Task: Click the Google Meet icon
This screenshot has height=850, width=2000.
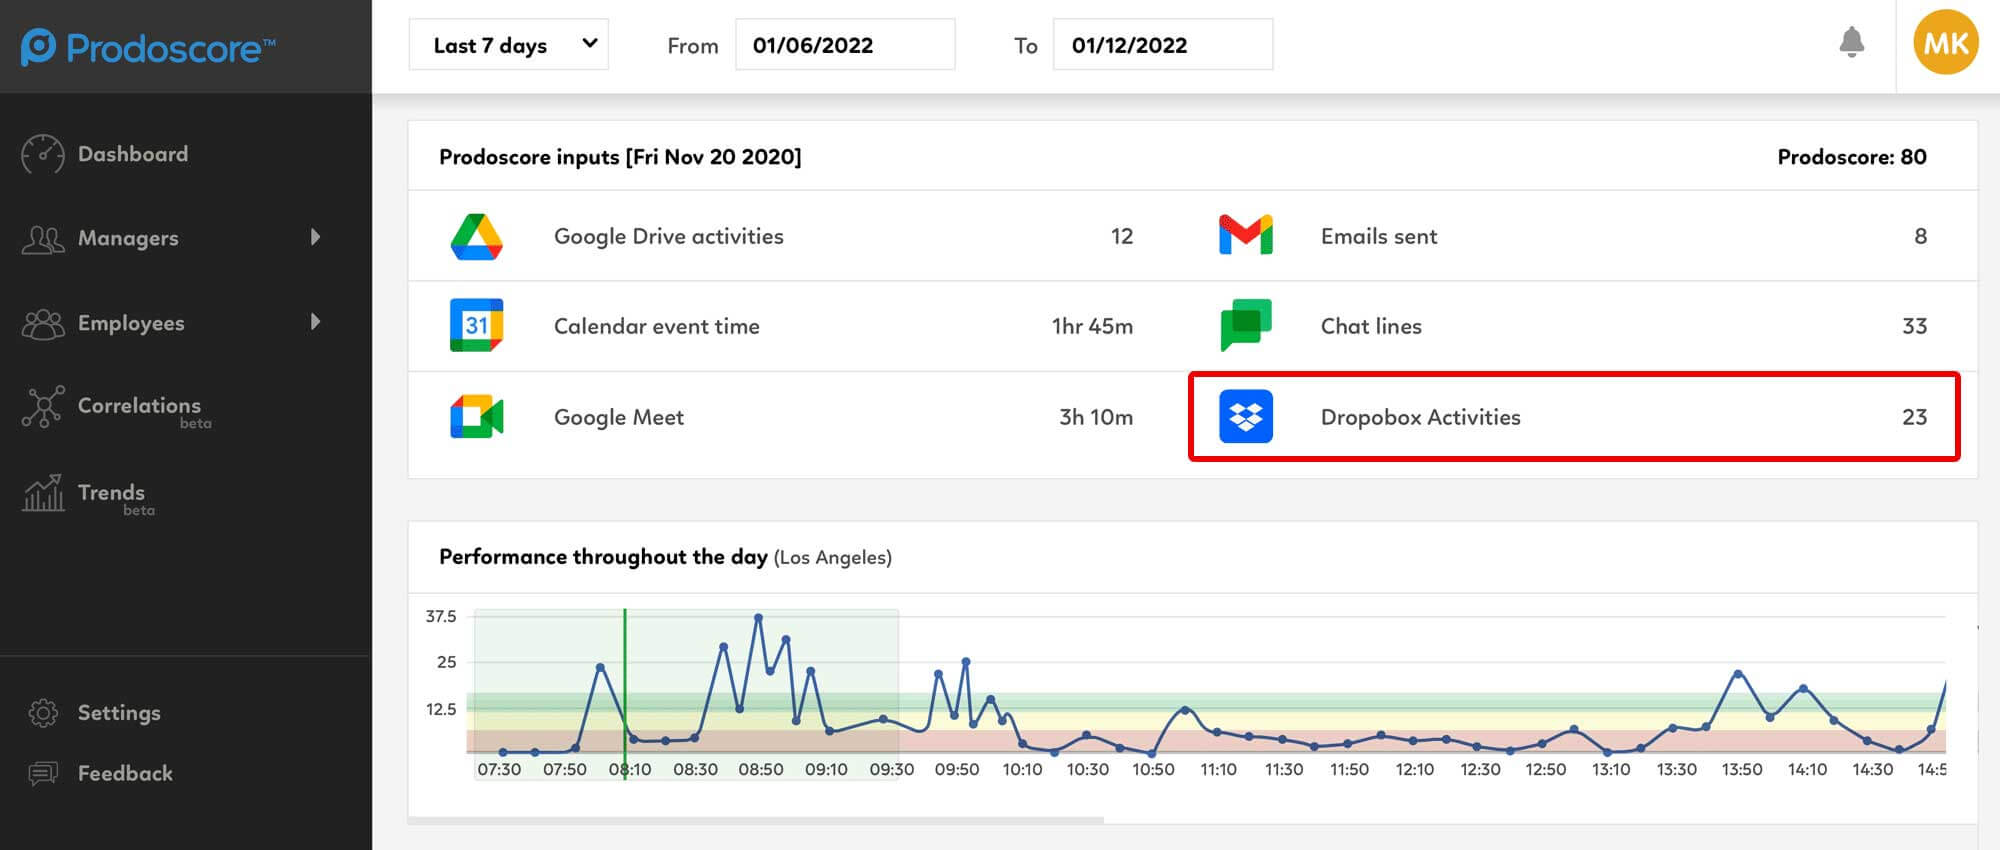Action: pyautogui.click(x=476, y=417)
